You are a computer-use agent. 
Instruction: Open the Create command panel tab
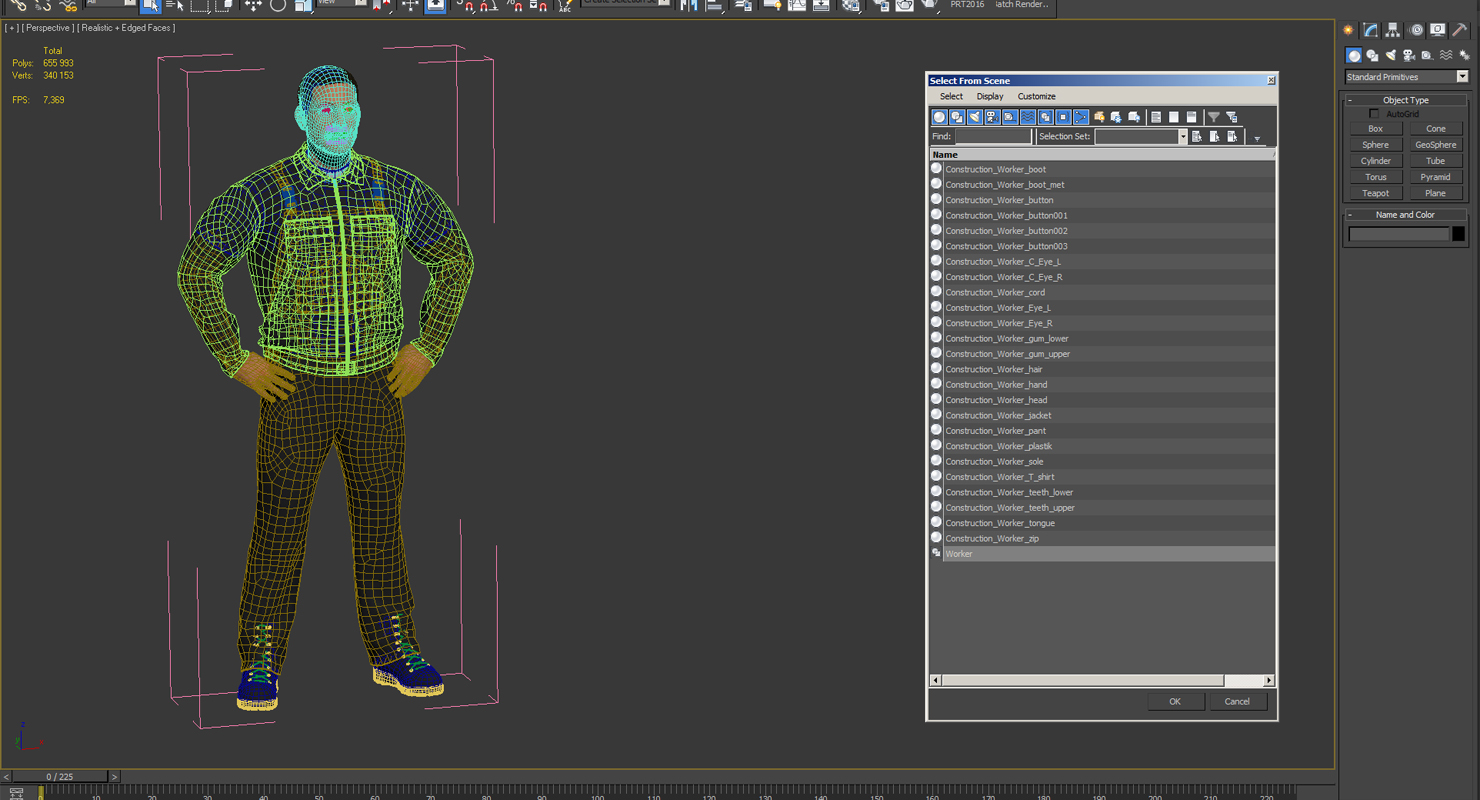pos(1348,30)
